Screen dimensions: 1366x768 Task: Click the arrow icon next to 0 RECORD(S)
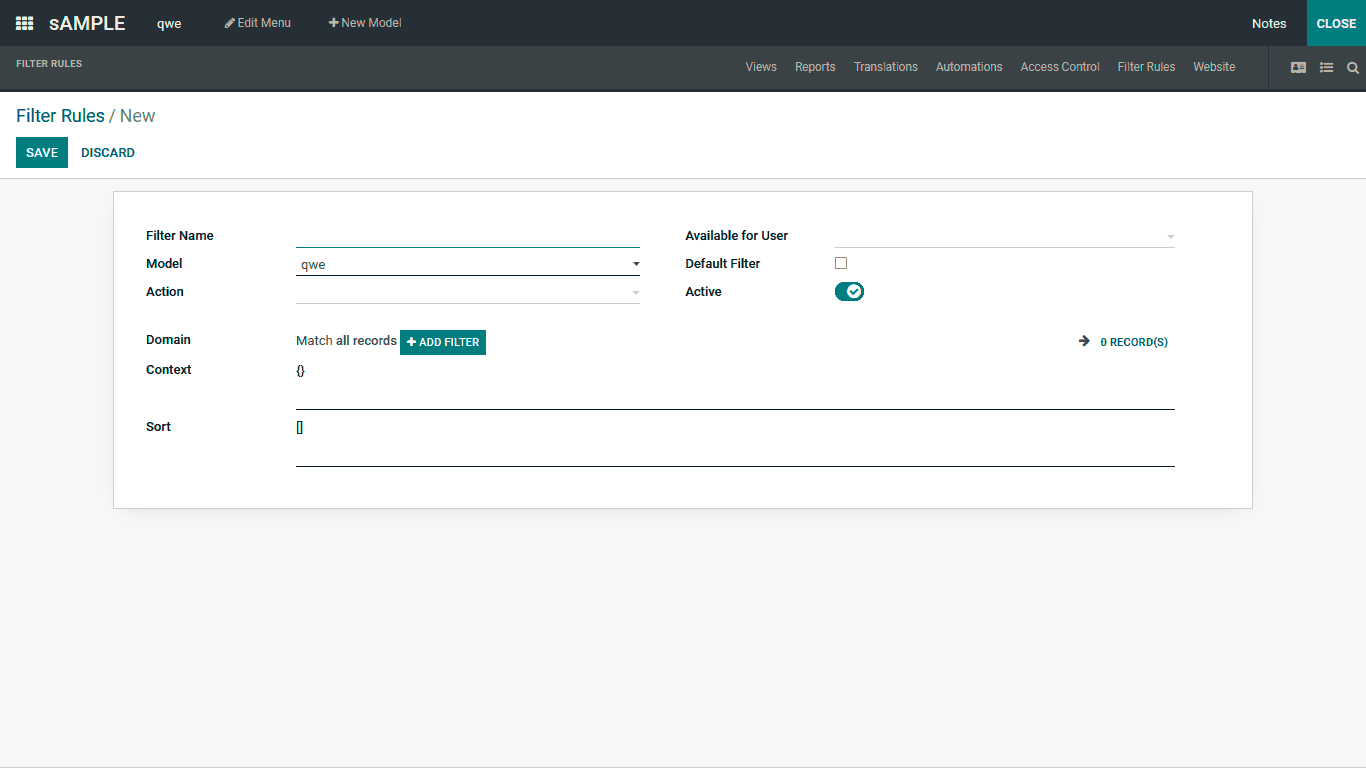point(1084,341)
